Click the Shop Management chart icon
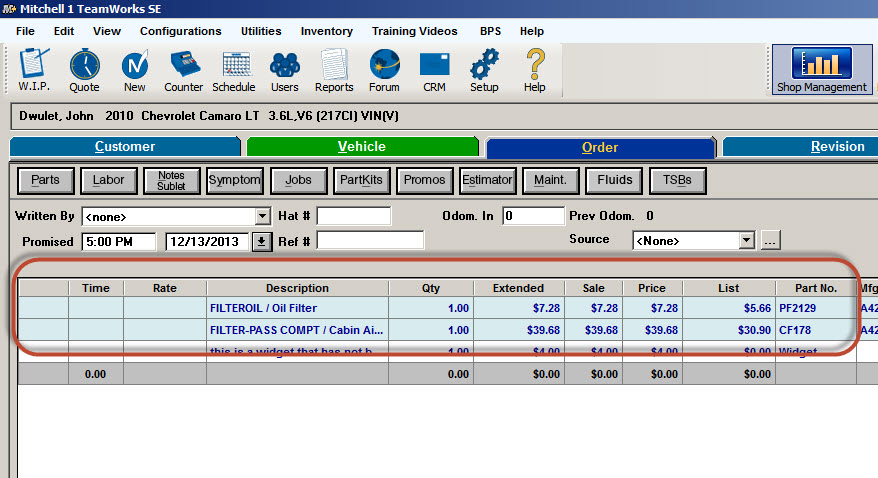The height and width of the screenshot is (478, 878). [821, 62]
